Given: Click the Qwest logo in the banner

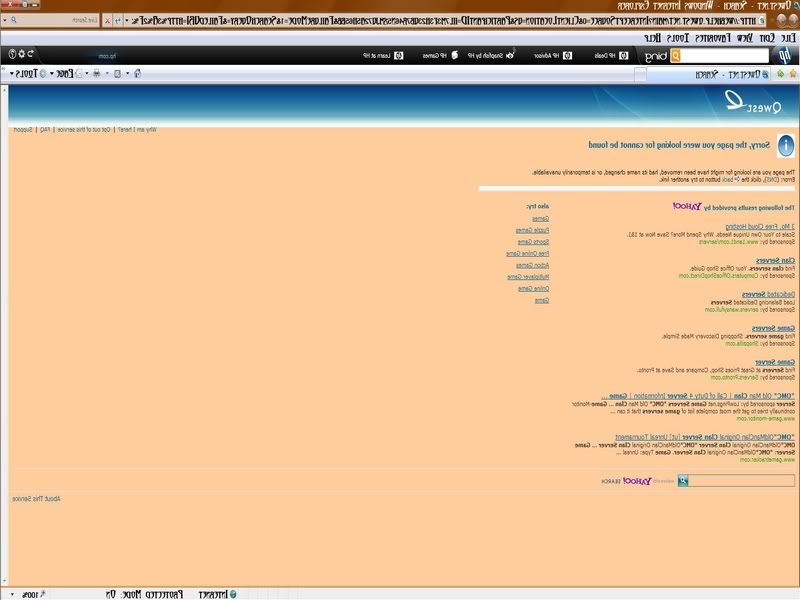Looking at the screenshot, I should pos(753,102).
